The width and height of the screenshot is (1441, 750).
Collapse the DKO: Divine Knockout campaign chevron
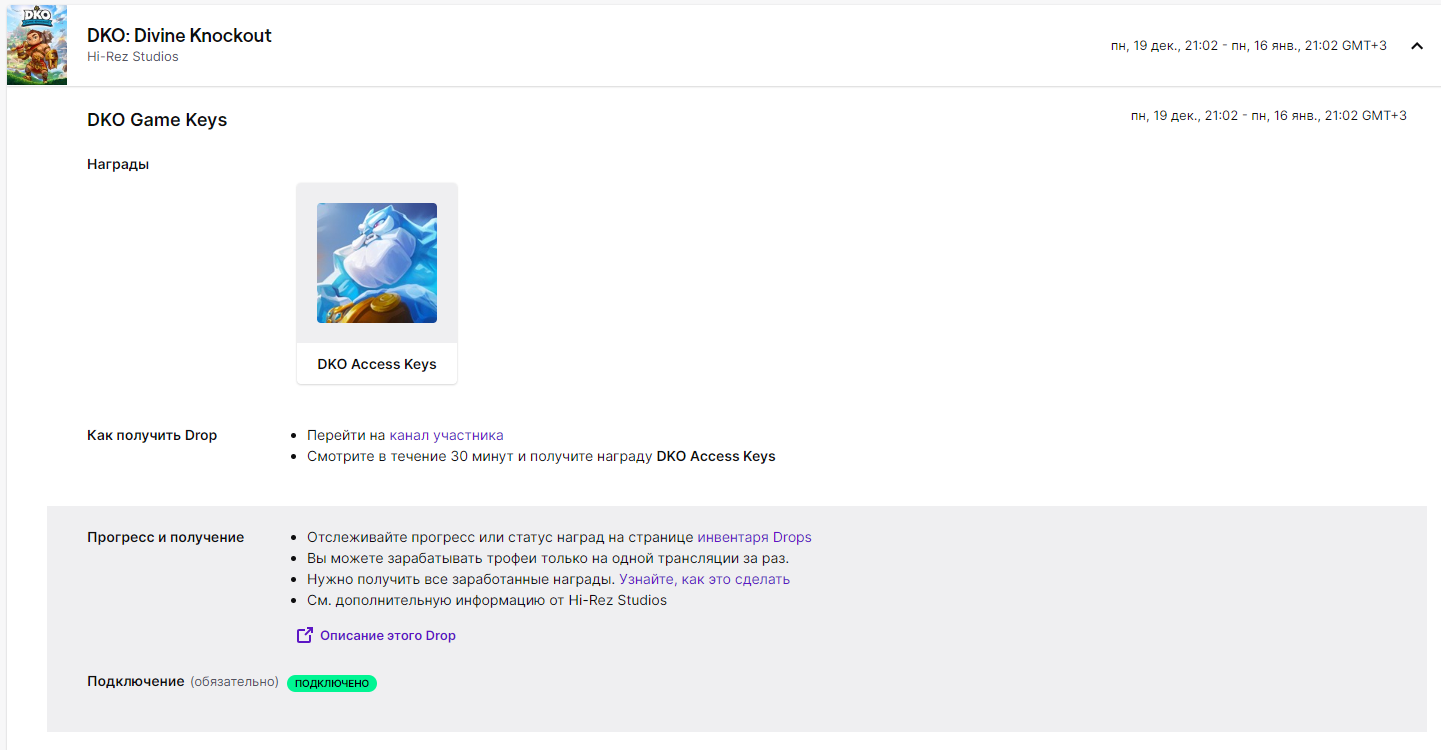coord(1416,46)
